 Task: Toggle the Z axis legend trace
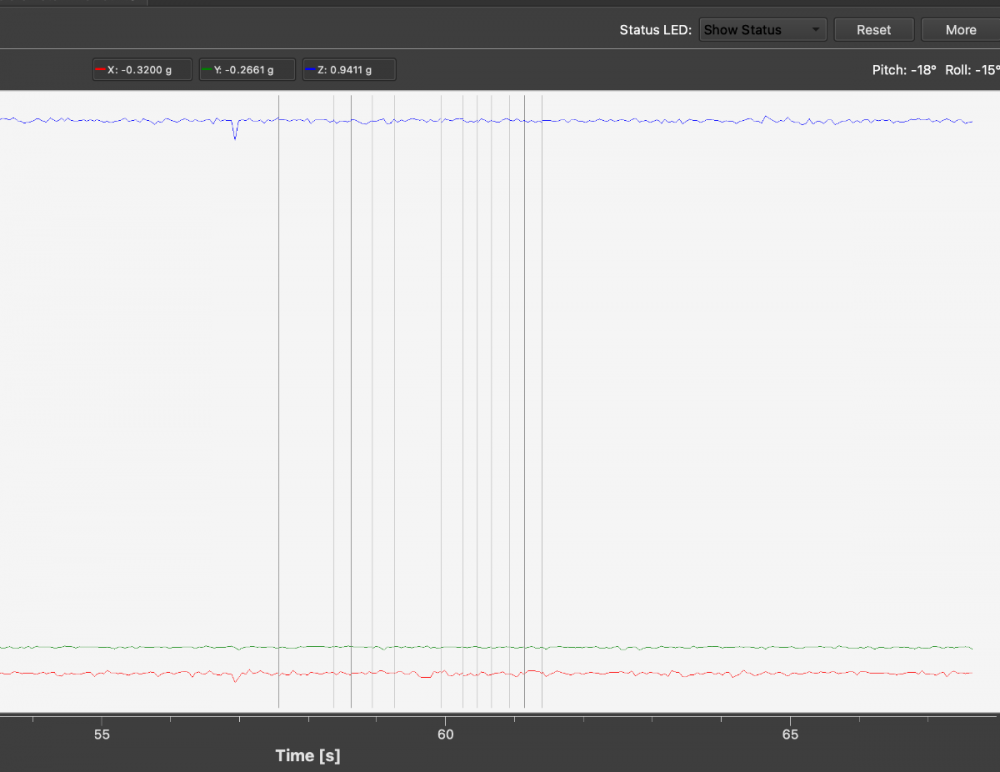point(349,70)
